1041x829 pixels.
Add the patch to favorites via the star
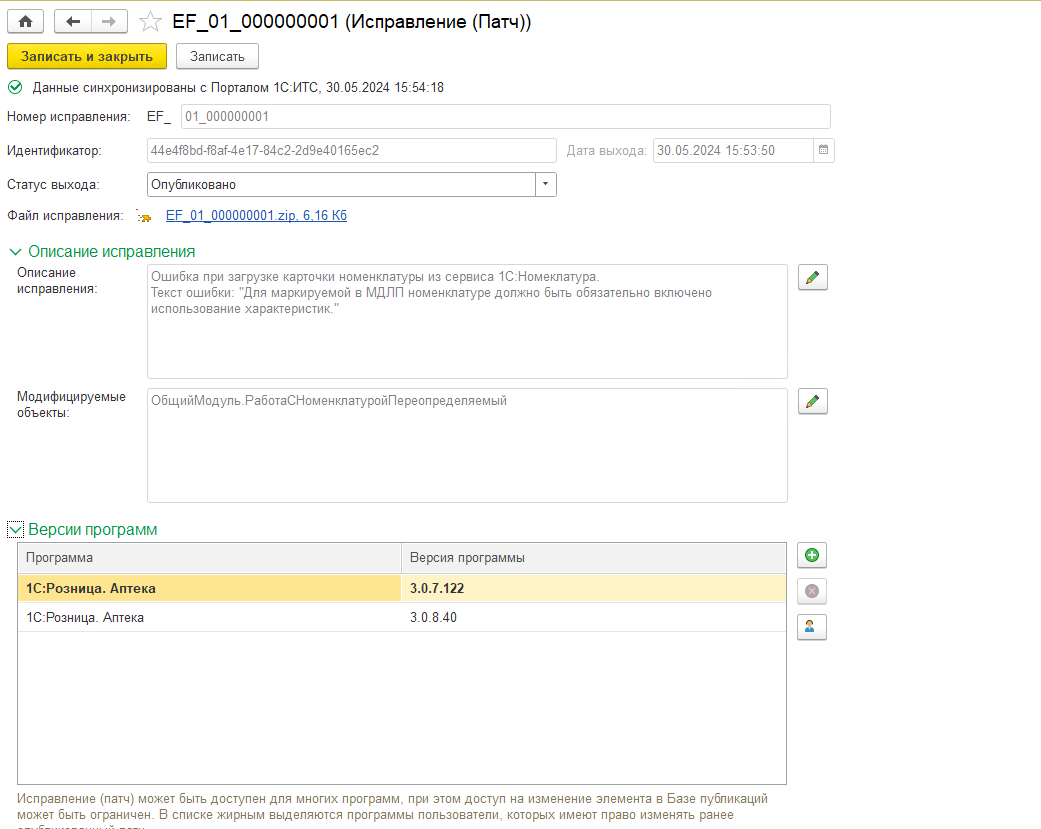point(150,22)
